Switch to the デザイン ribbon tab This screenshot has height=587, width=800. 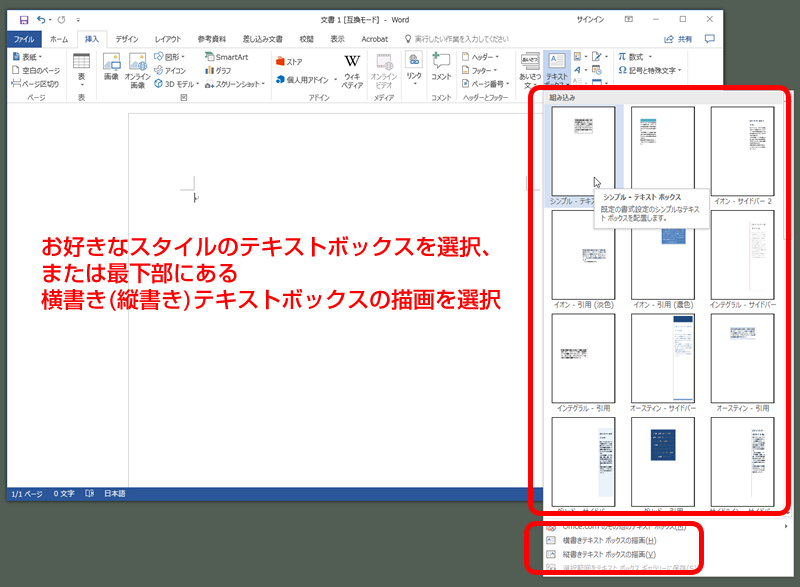click(x=127, y=38)
